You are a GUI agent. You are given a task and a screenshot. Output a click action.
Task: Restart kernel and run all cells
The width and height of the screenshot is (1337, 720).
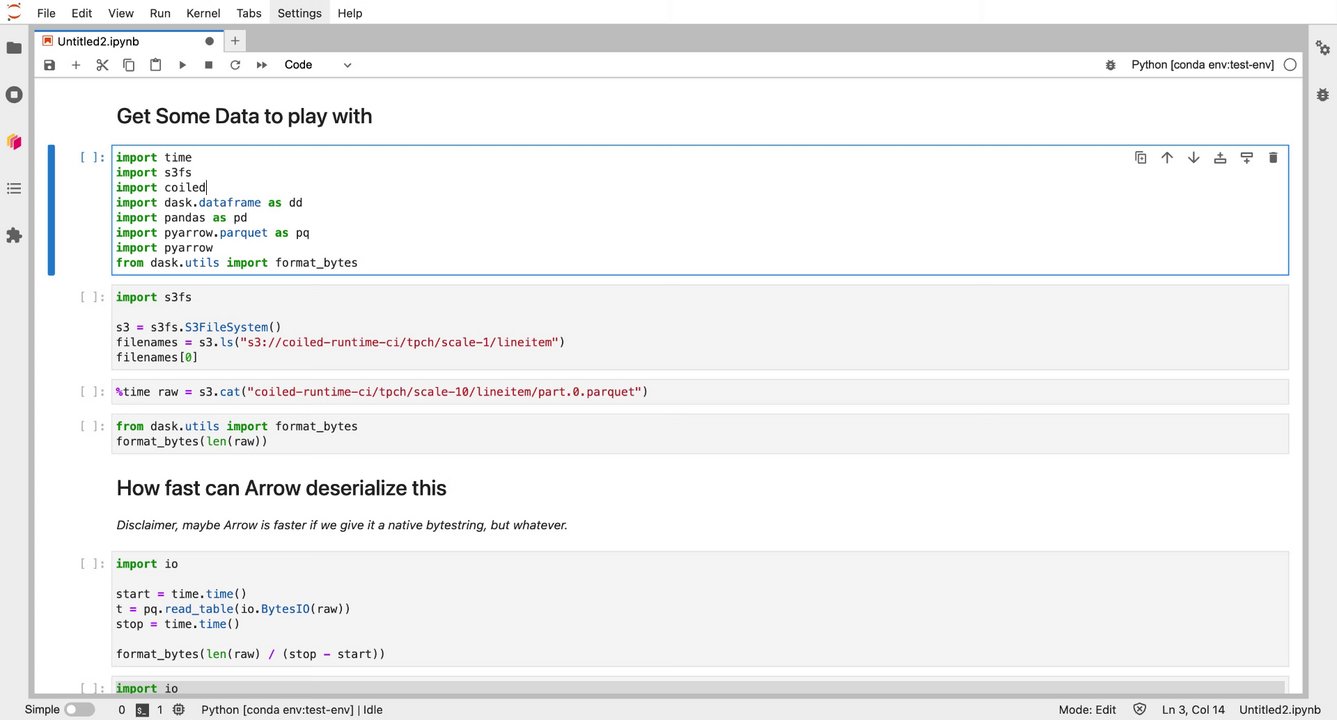click(x=262, y=65)
